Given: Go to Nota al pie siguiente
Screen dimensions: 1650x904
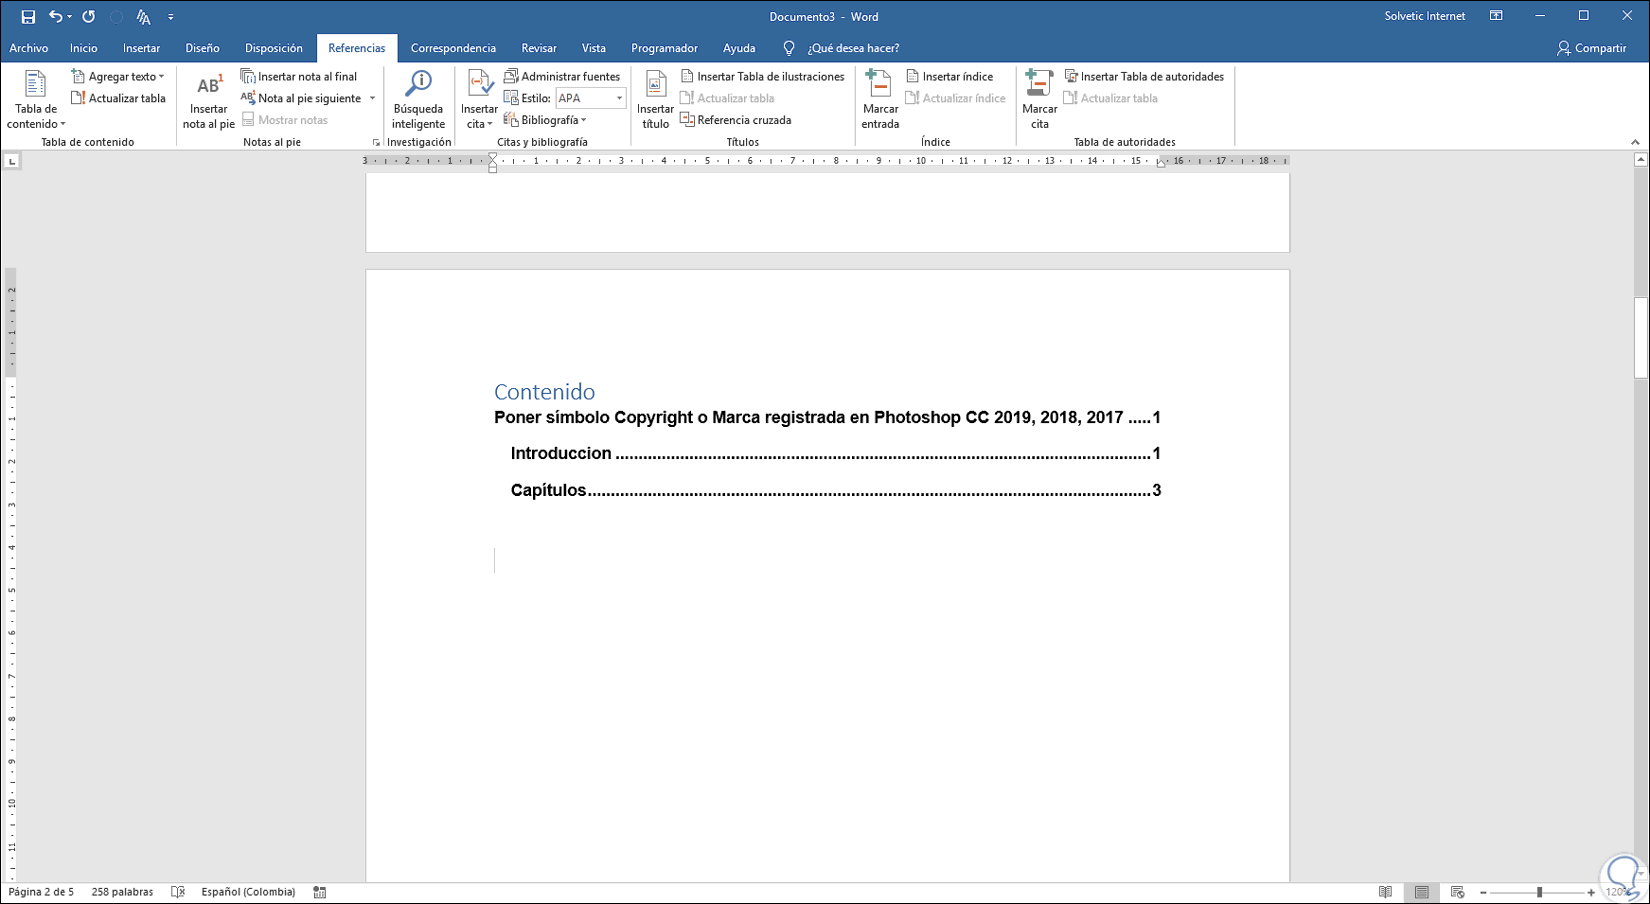Looking at the screenshot, I should click(302, 98).
